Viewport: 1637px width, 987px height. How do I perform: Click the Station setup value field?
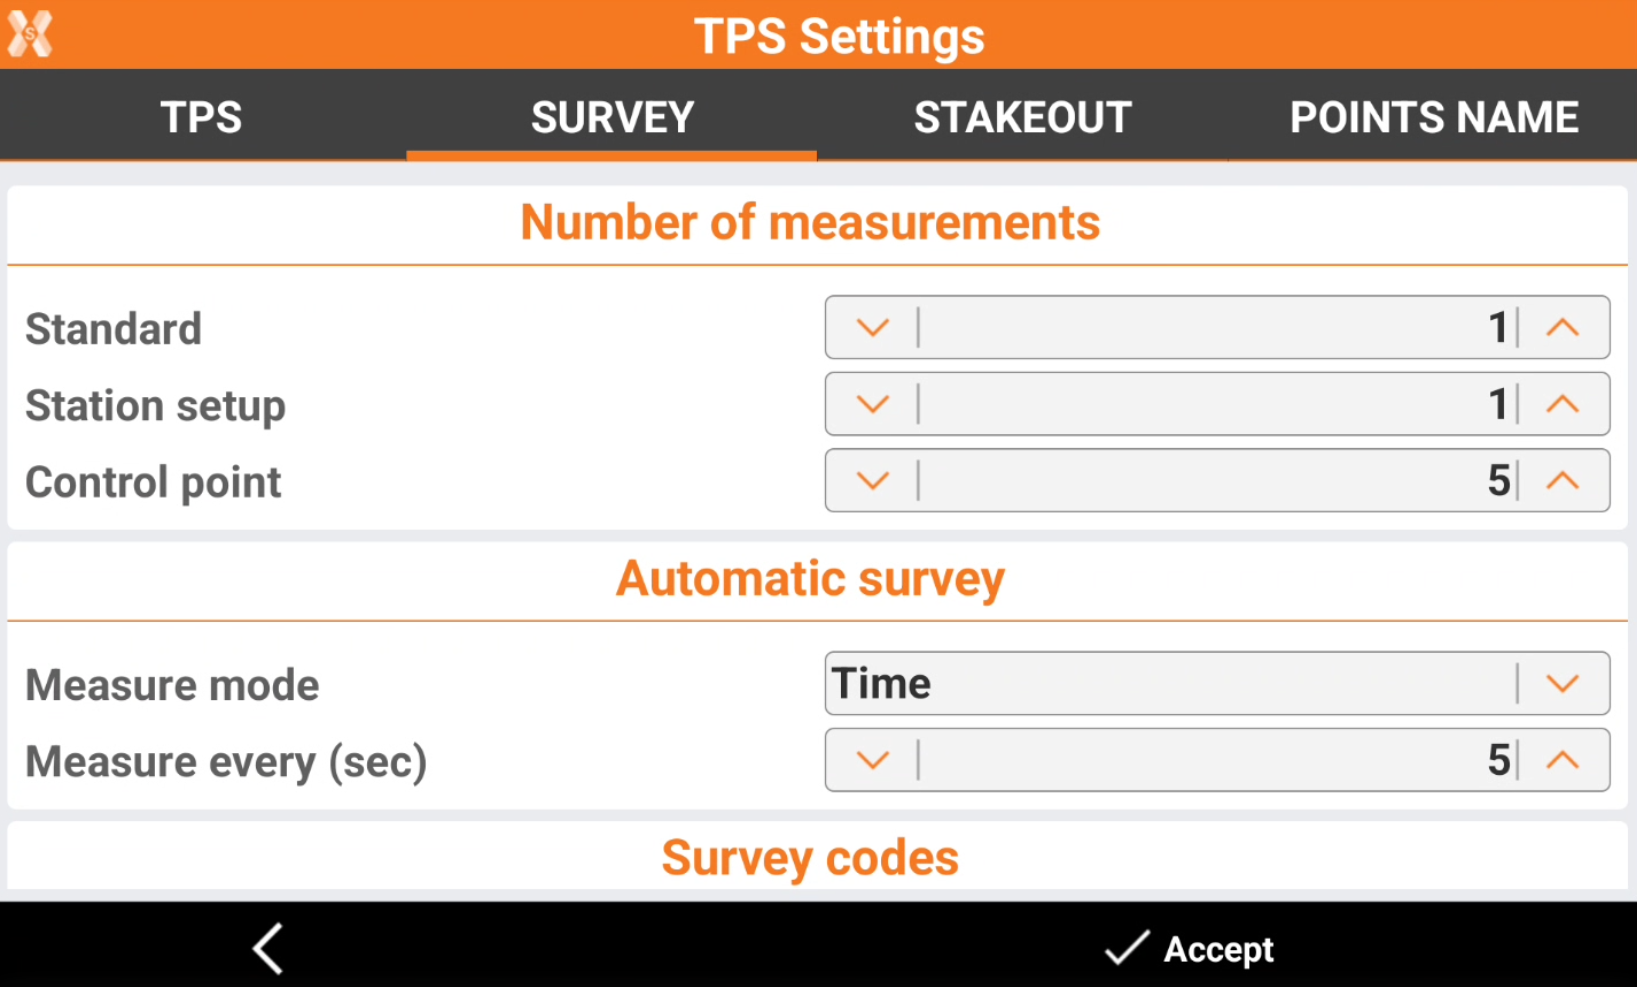(1215, 404)
